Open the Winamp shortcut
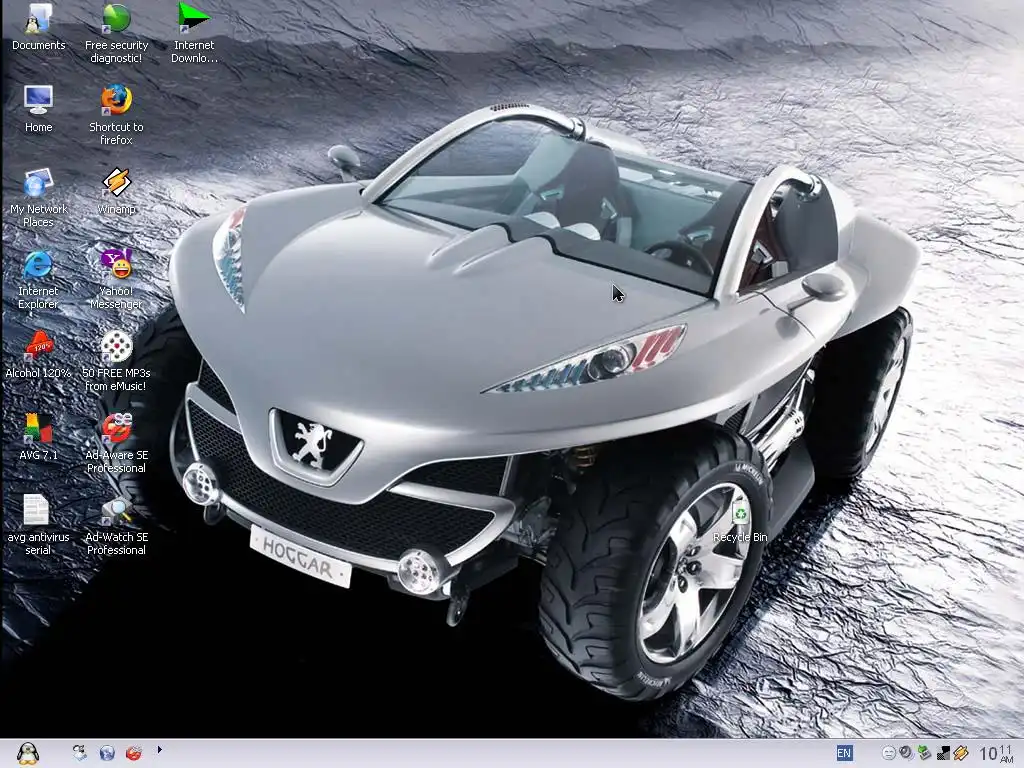The height and width of the screenshot is (768, 1024). point(116,191)
